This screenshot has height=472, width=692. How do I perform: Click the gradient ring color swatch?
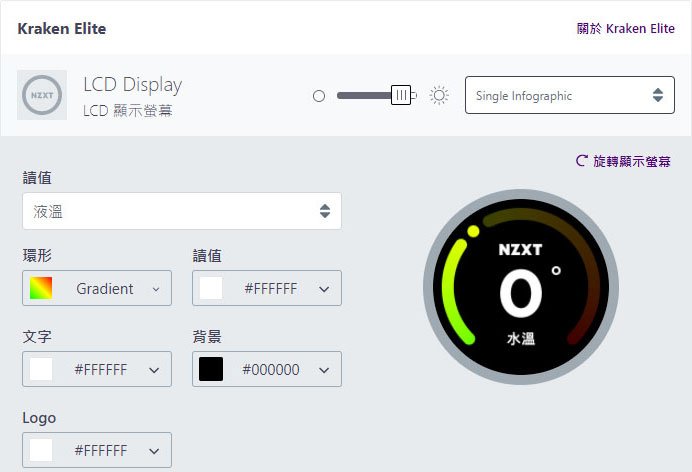click(41, 288)
